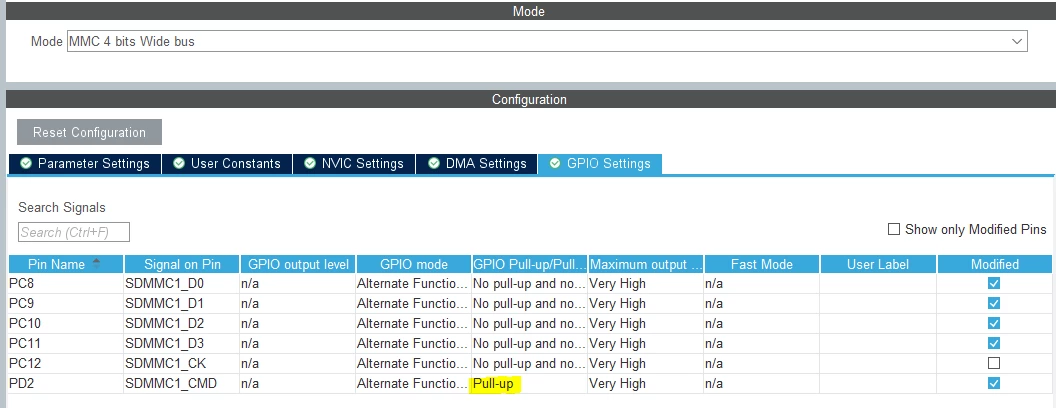This screenshot has height=408, width=1056.
Task: Toggle Modified checkbox for PC8
Action: (993, 283)
